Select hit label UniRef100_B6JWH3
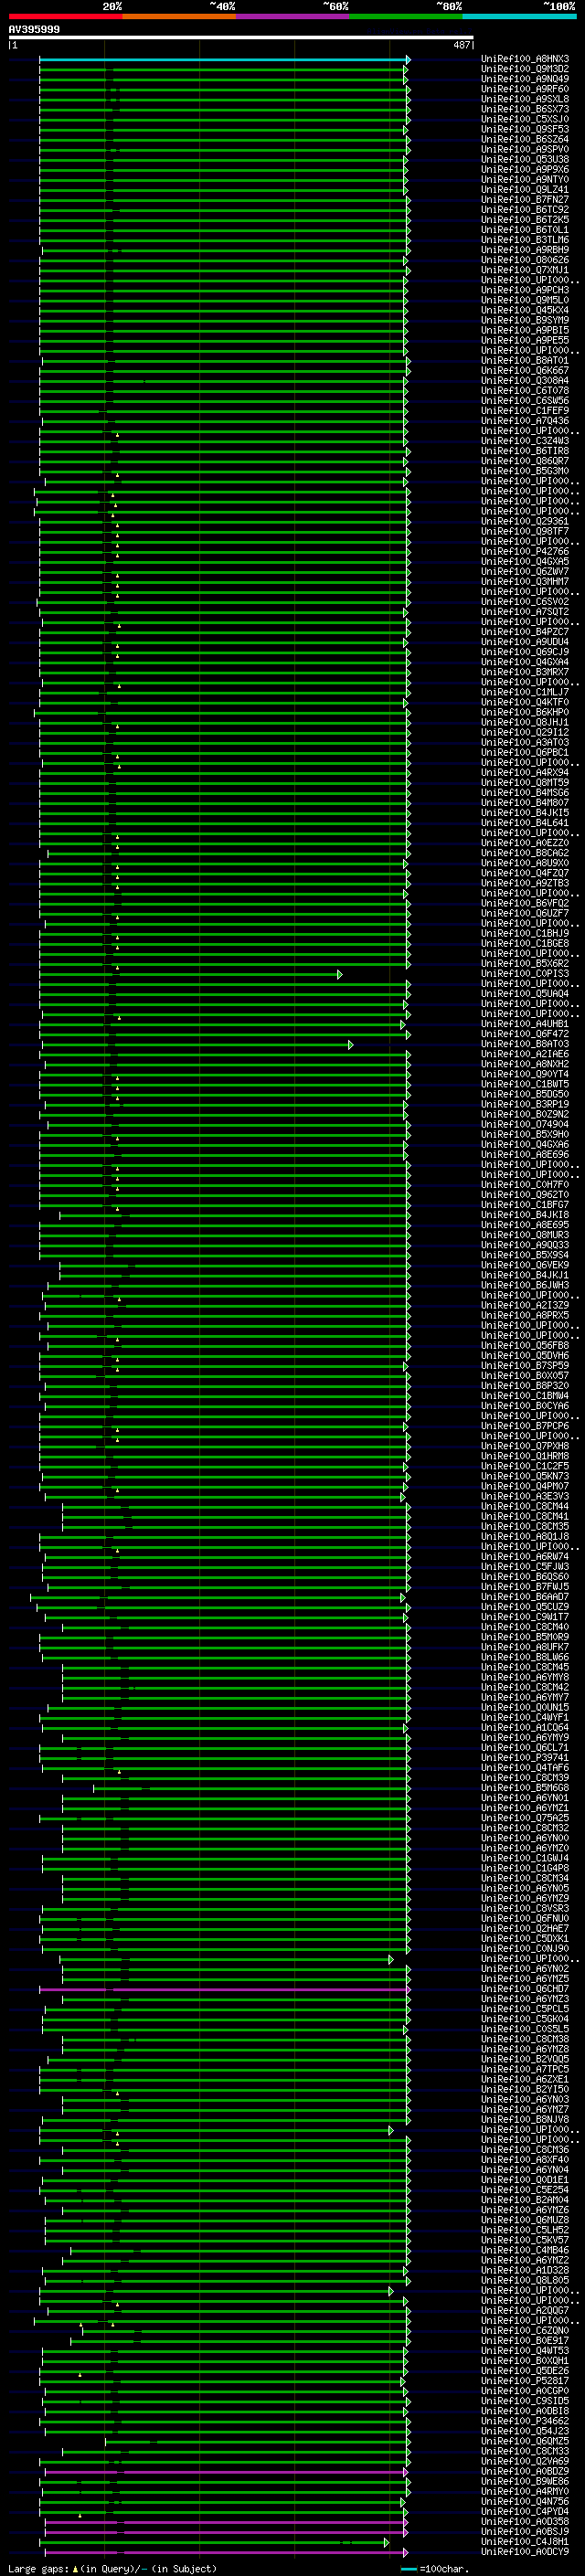 coord(525,1285)
